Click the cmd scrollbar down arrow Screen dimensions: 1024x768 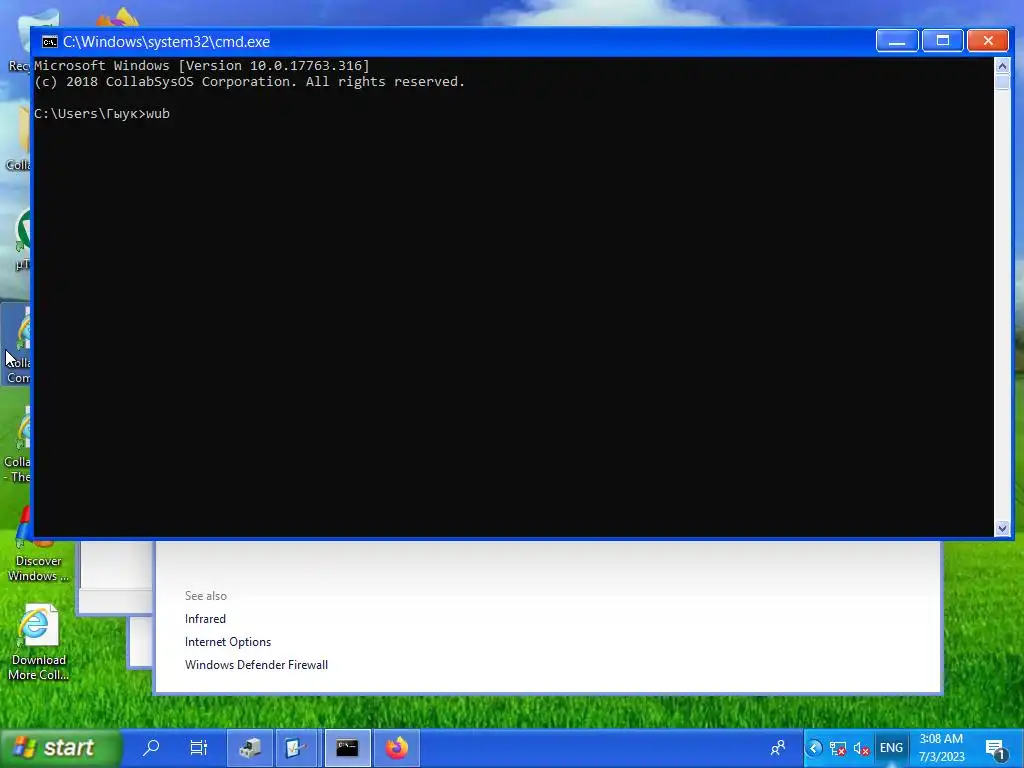1002,528
